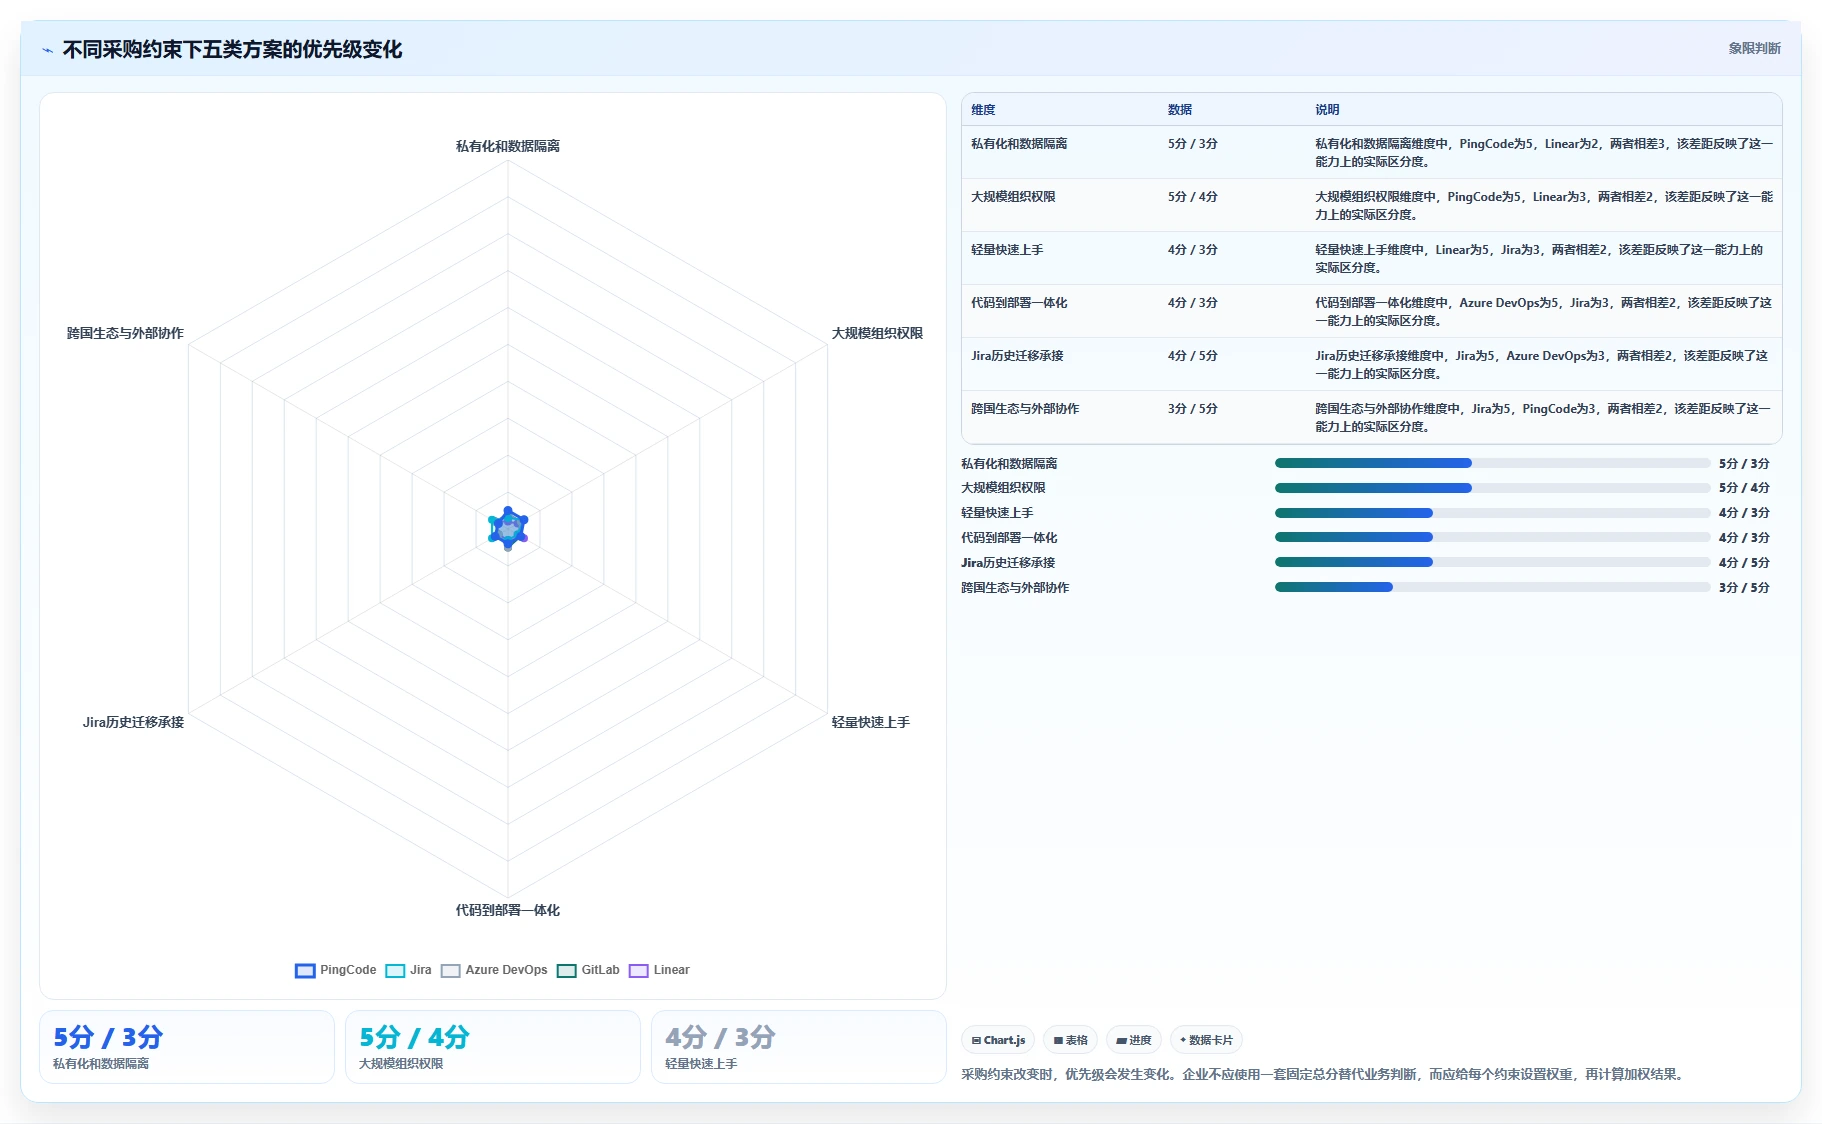Click radar axis label 跨国生态与外部协作
This screenshot has width=1822, height=1124.
click(x=125, y=333)
